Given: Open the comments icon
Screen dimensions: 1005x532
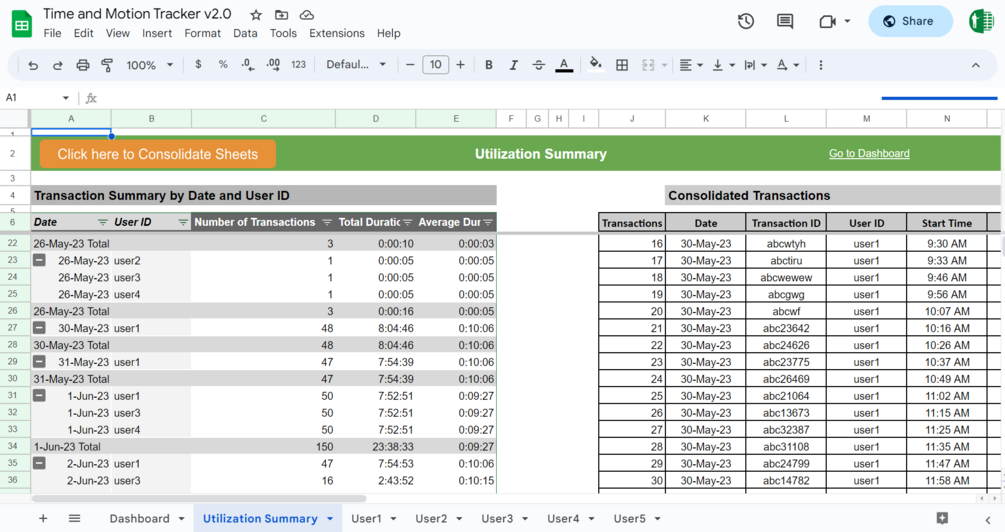Looking at the screenshot, I should (785, 21).
